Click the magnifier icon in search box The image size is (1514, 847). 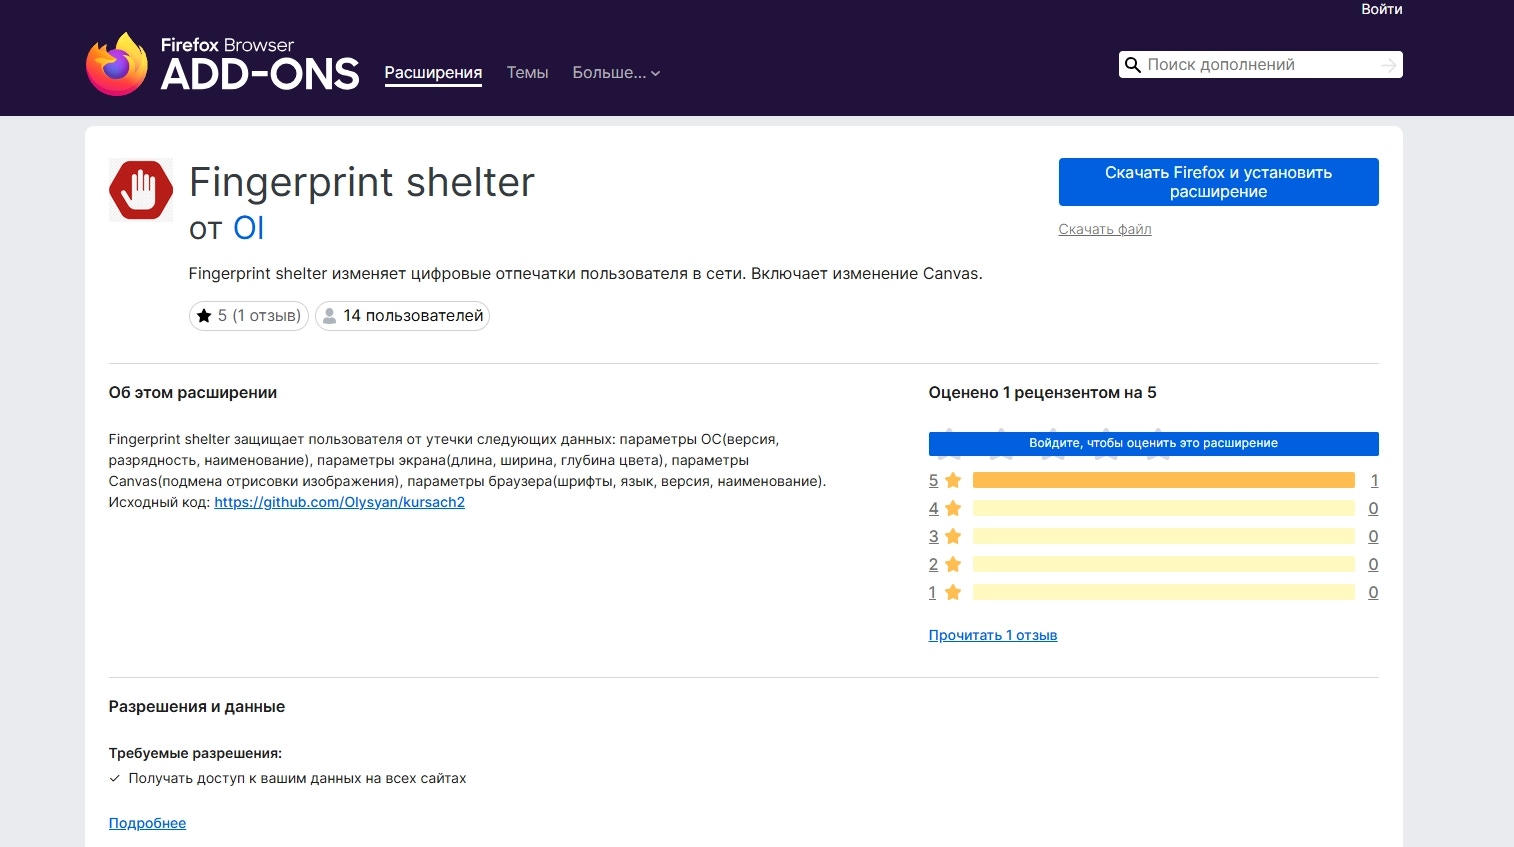[x=1133, y=65]
